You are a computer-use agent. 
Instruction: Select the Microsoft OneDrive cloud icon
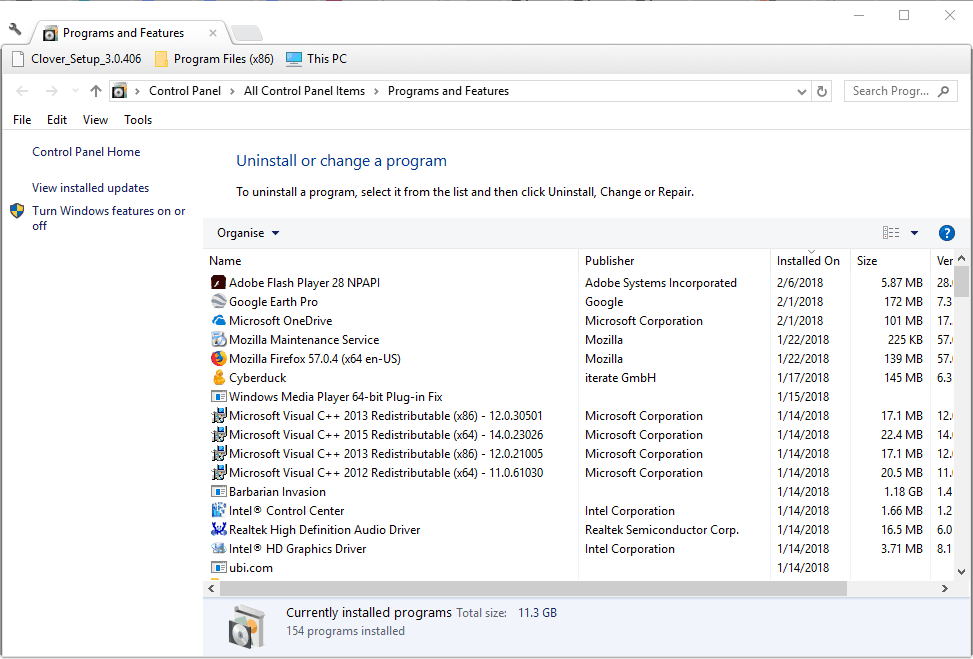pyautogui.click(x=219, y=321)
